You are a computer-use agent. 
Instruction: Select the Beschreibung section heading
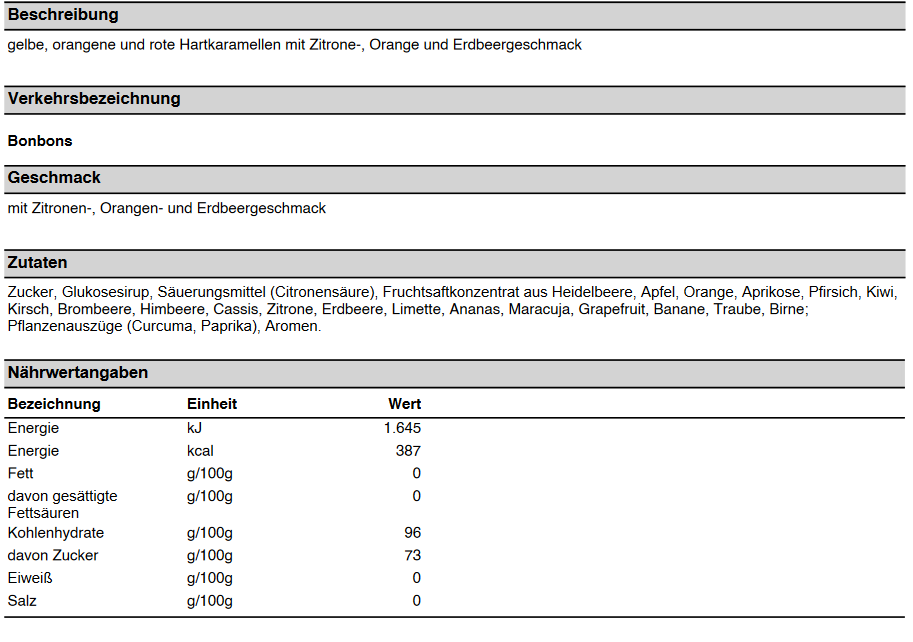point(63,15)
